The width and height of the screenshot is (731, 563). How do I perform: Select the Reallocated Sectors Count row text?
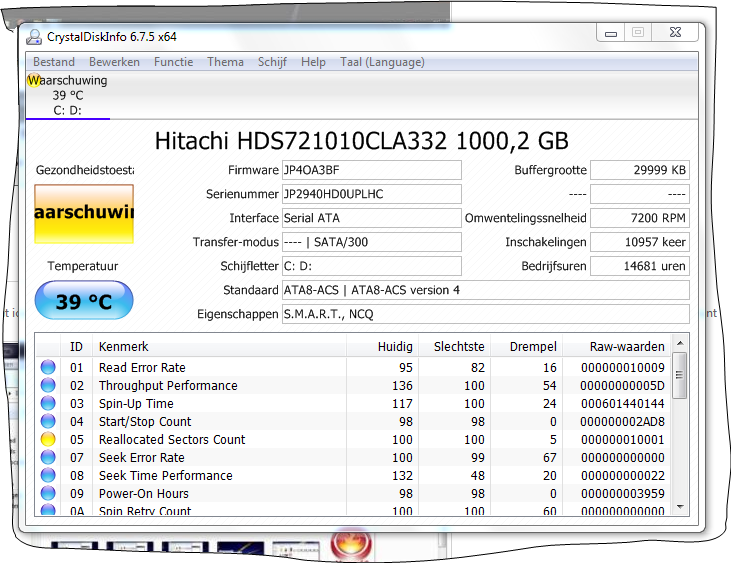pos(172,439)
